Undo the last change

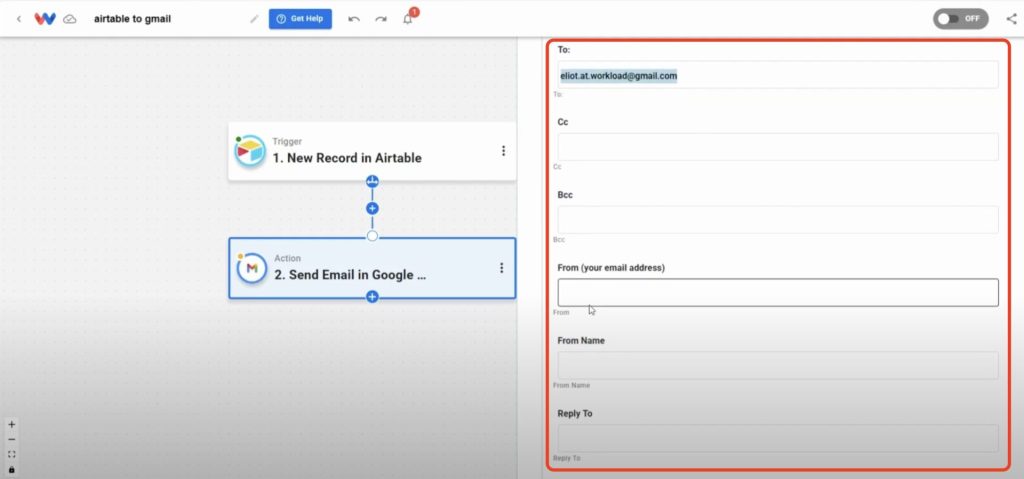pos(354,19)
